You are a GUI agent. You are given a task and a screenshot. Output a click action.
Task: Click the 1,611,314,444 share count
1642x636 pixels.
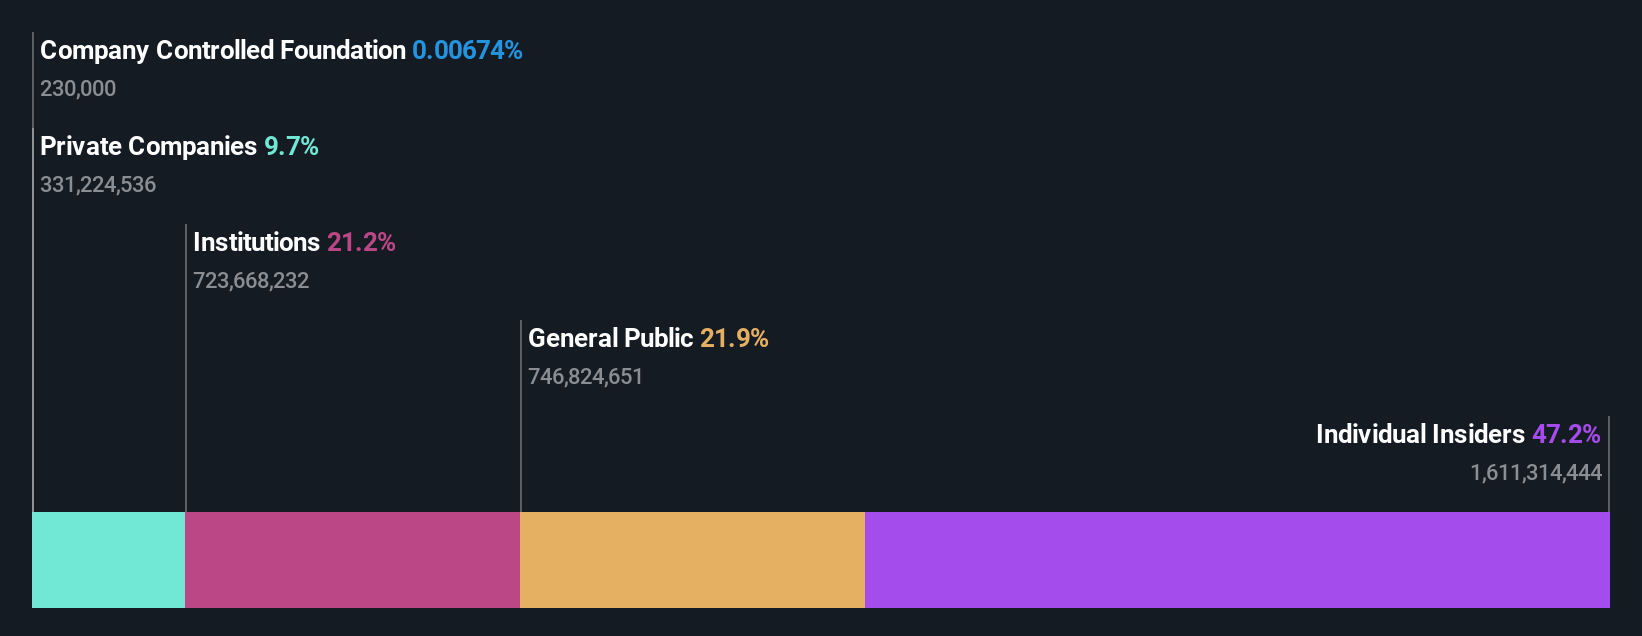point(1536,473)
